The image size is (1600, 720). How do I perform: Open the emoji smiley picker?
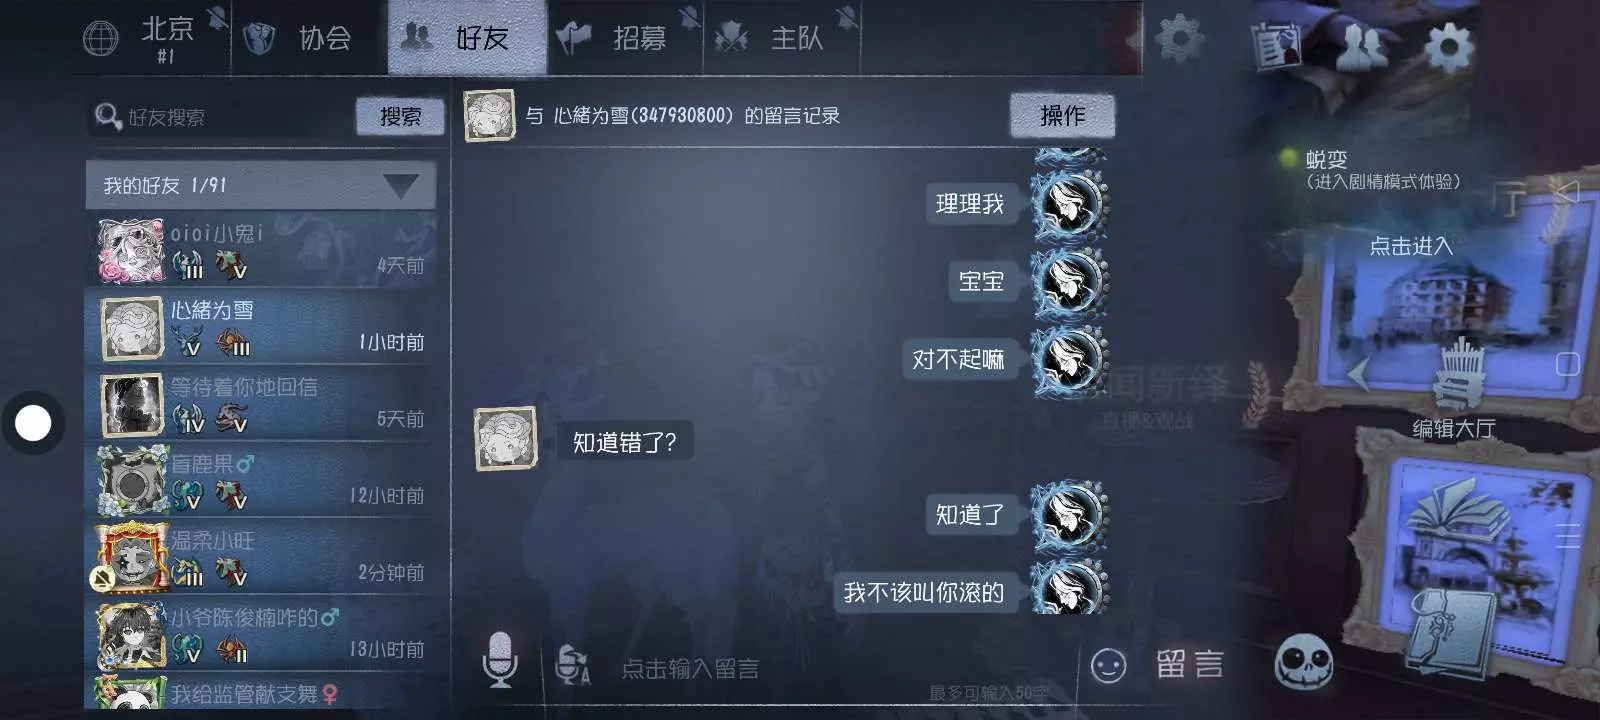pyautogui.click(x=1108, y=666)
